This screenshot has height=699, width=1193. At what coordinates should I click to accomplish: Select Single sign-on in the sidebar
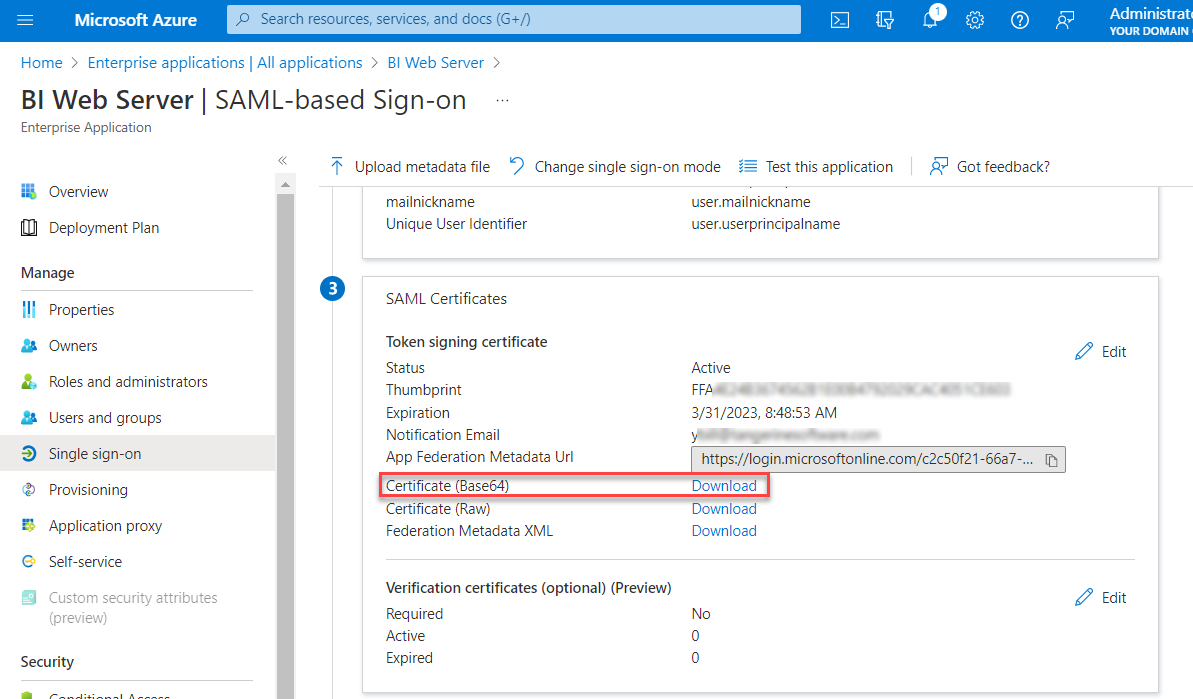tap(95, 454)
